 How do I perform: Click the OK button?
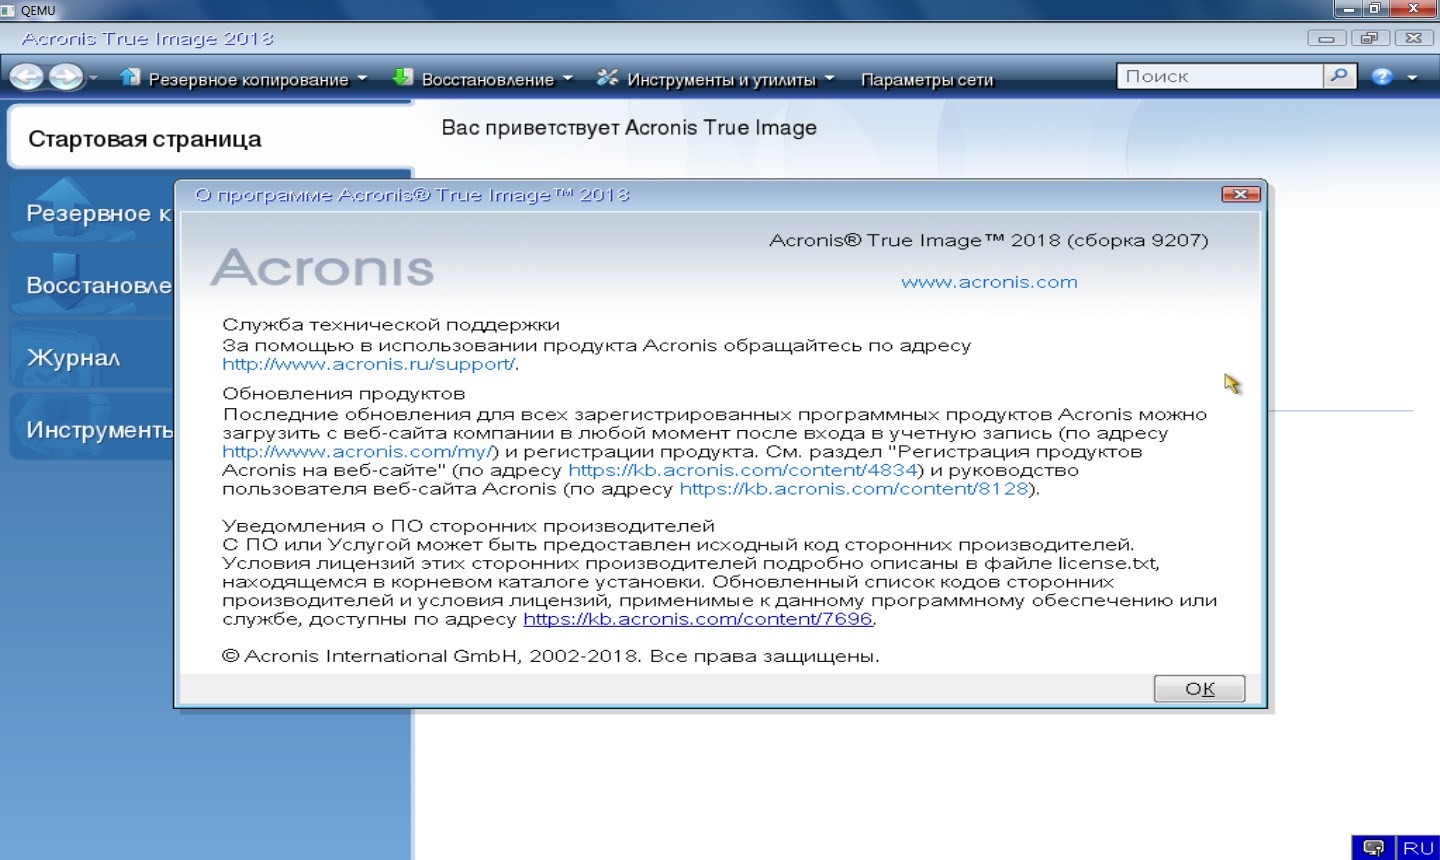click(x=1199, y=688)
